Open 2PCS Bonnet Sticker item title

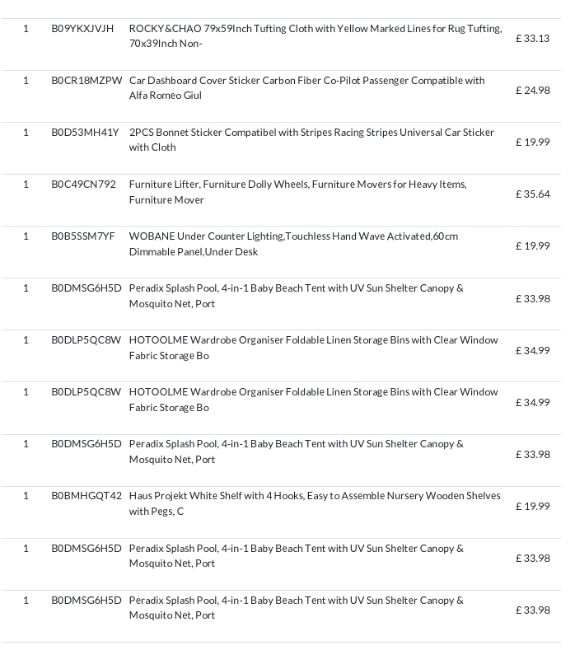click(311, 140)
